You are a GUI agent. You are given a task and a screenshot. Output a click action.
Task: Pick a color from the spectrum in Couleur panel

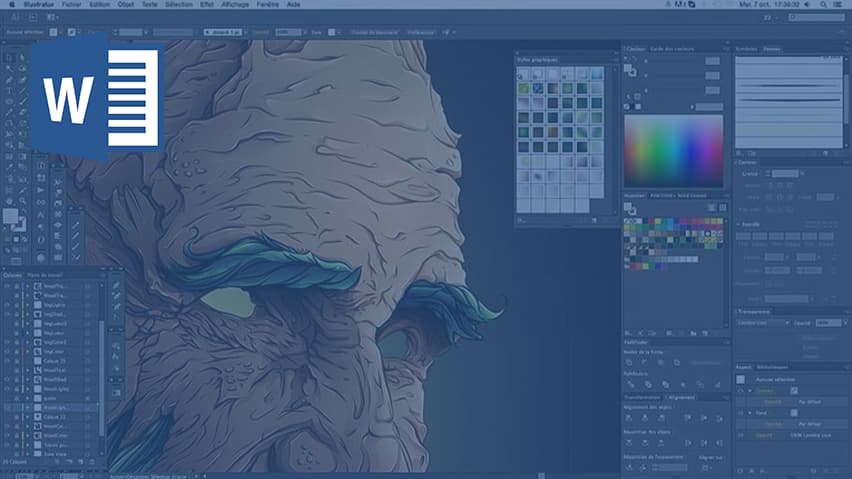click(x=673, y=151)
